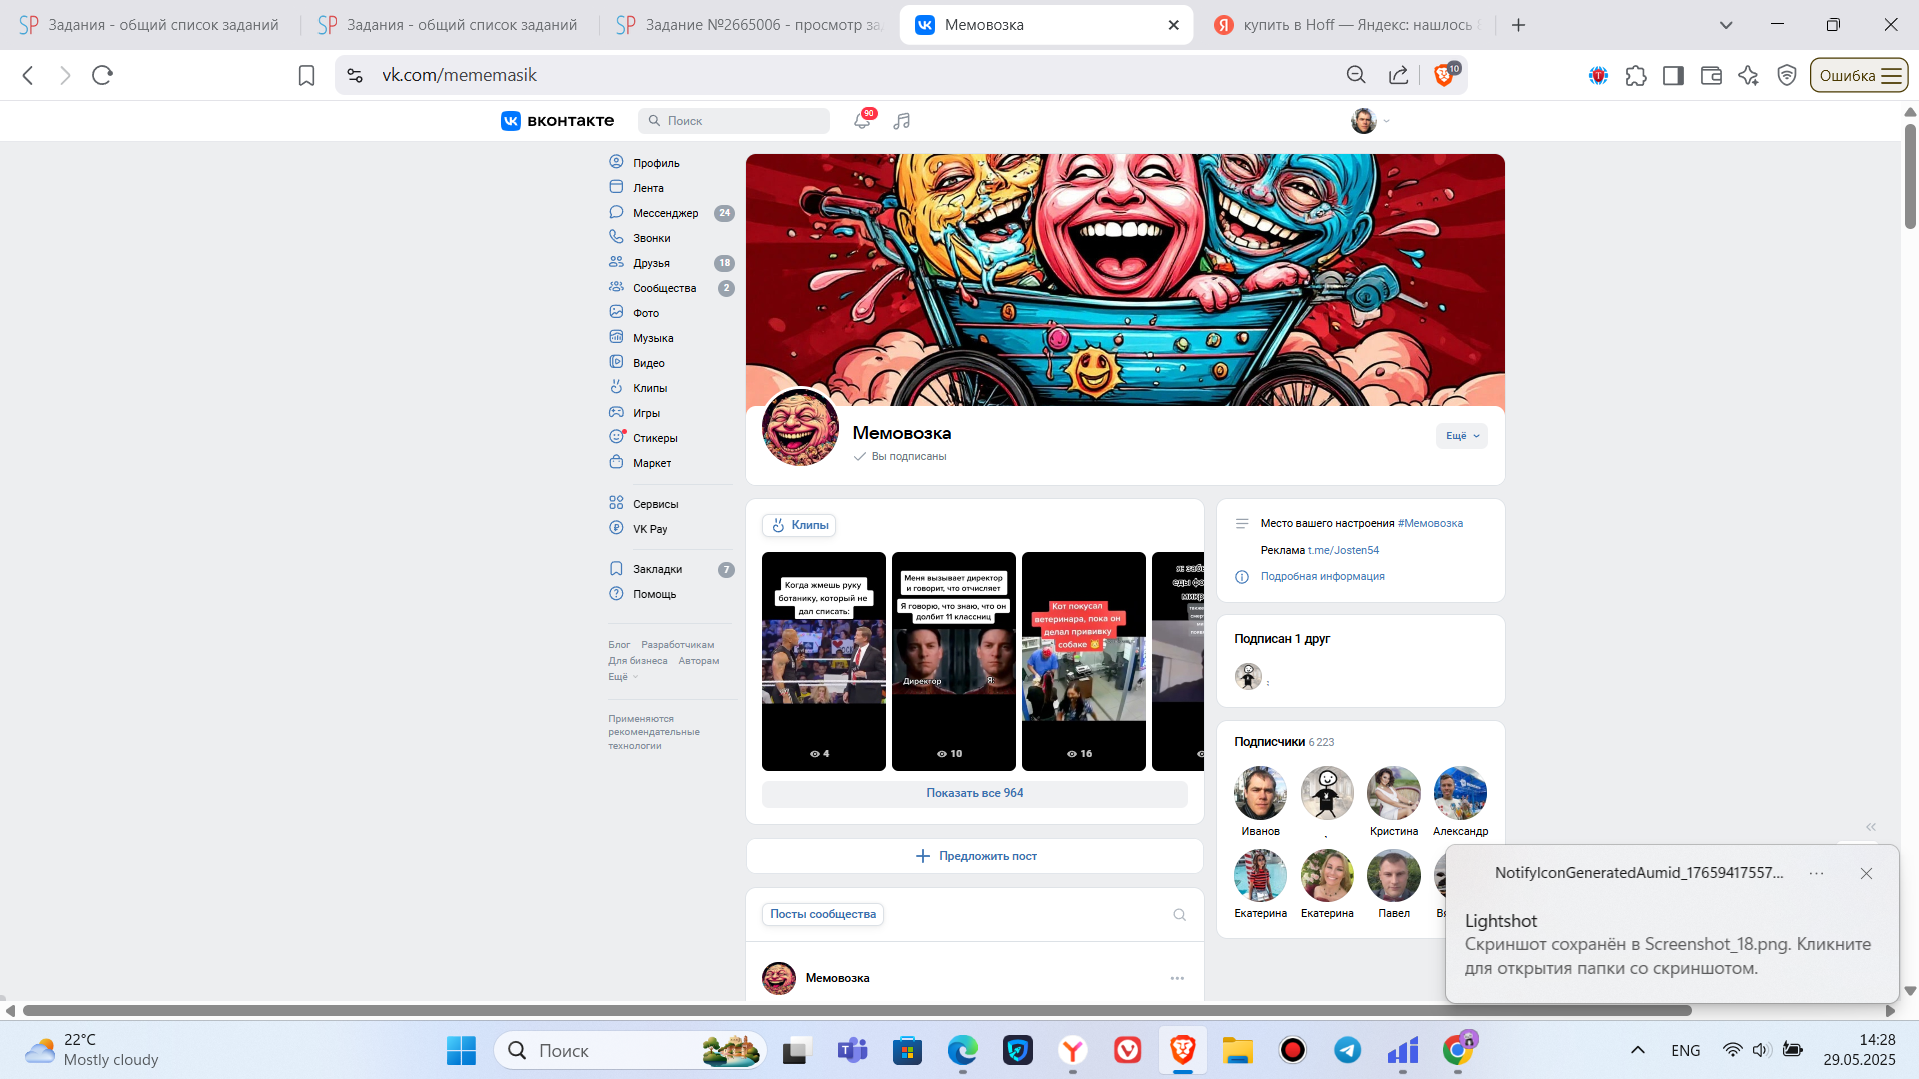Screen dimensions: 1919x1079
Task: Open subscriber Павел's avatar
Action: coord(1394,876)
